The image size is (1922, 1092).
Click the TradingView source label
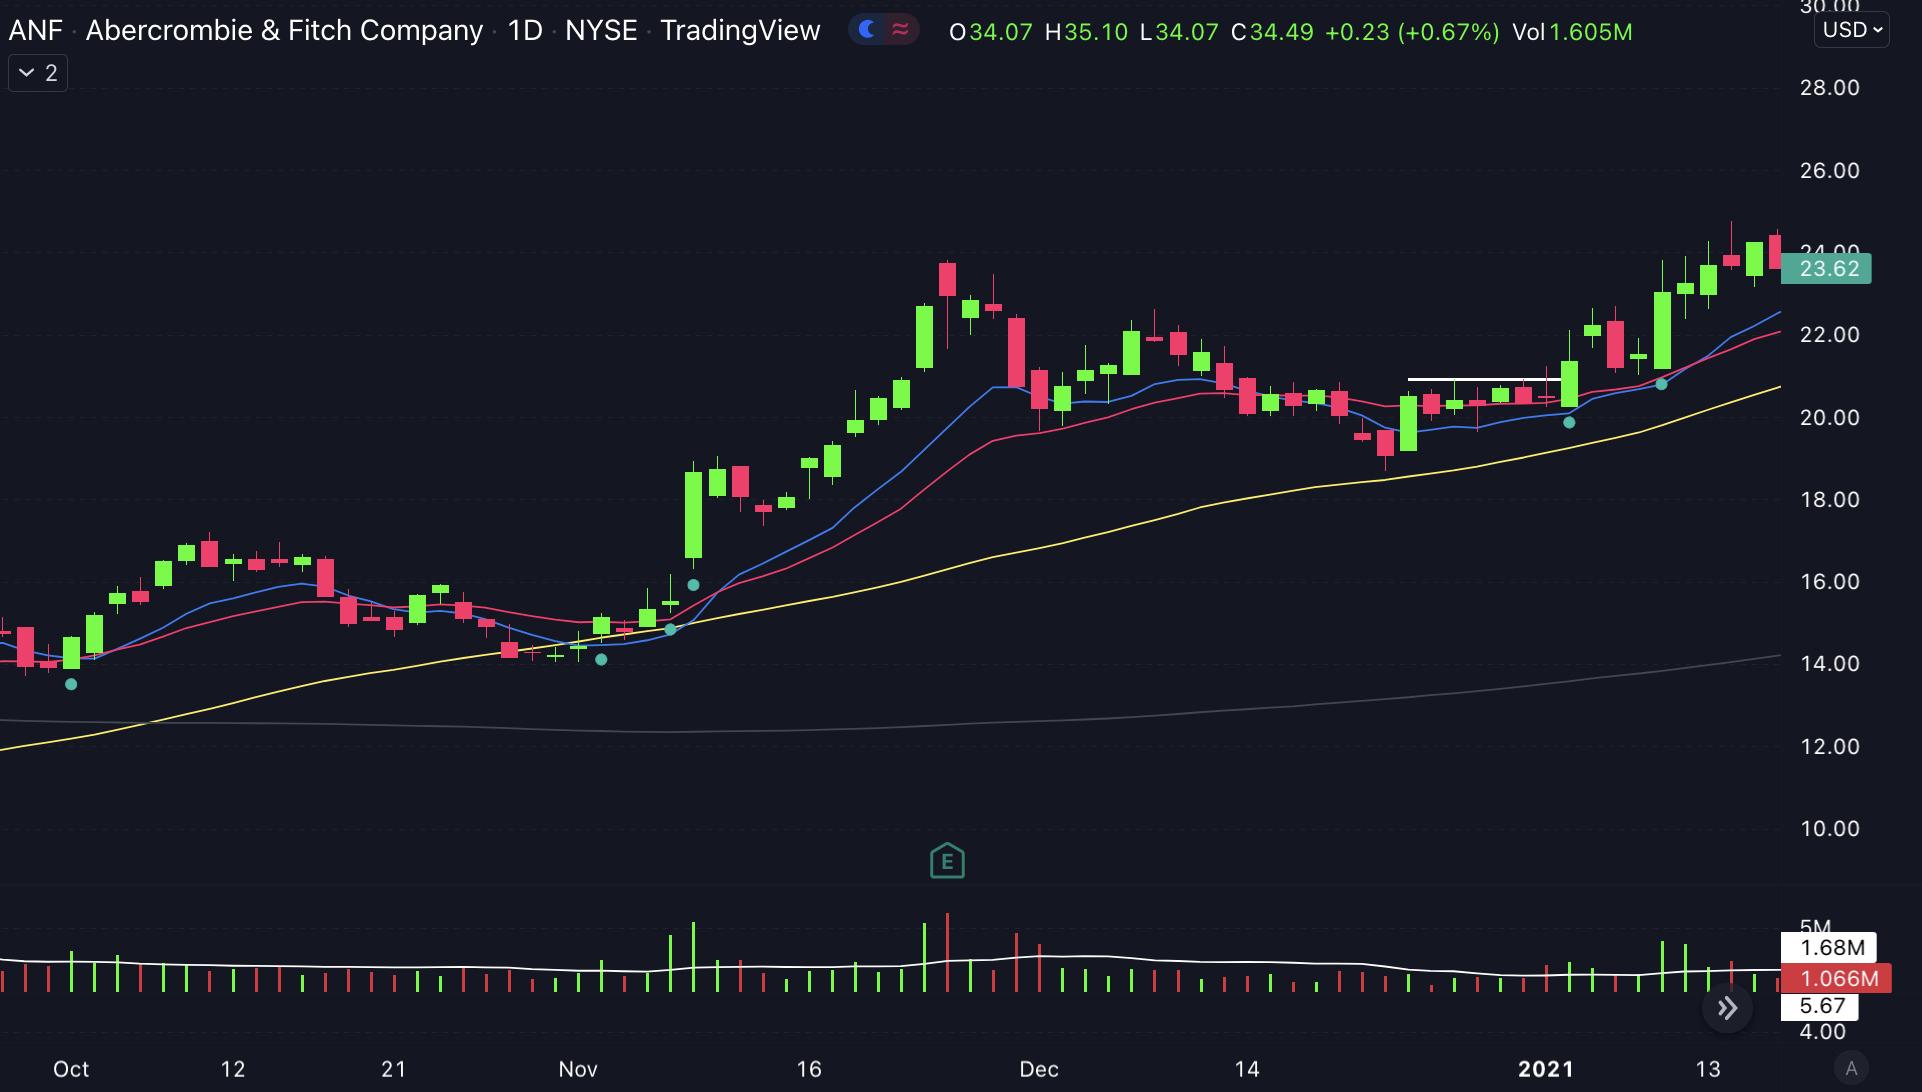740,30
